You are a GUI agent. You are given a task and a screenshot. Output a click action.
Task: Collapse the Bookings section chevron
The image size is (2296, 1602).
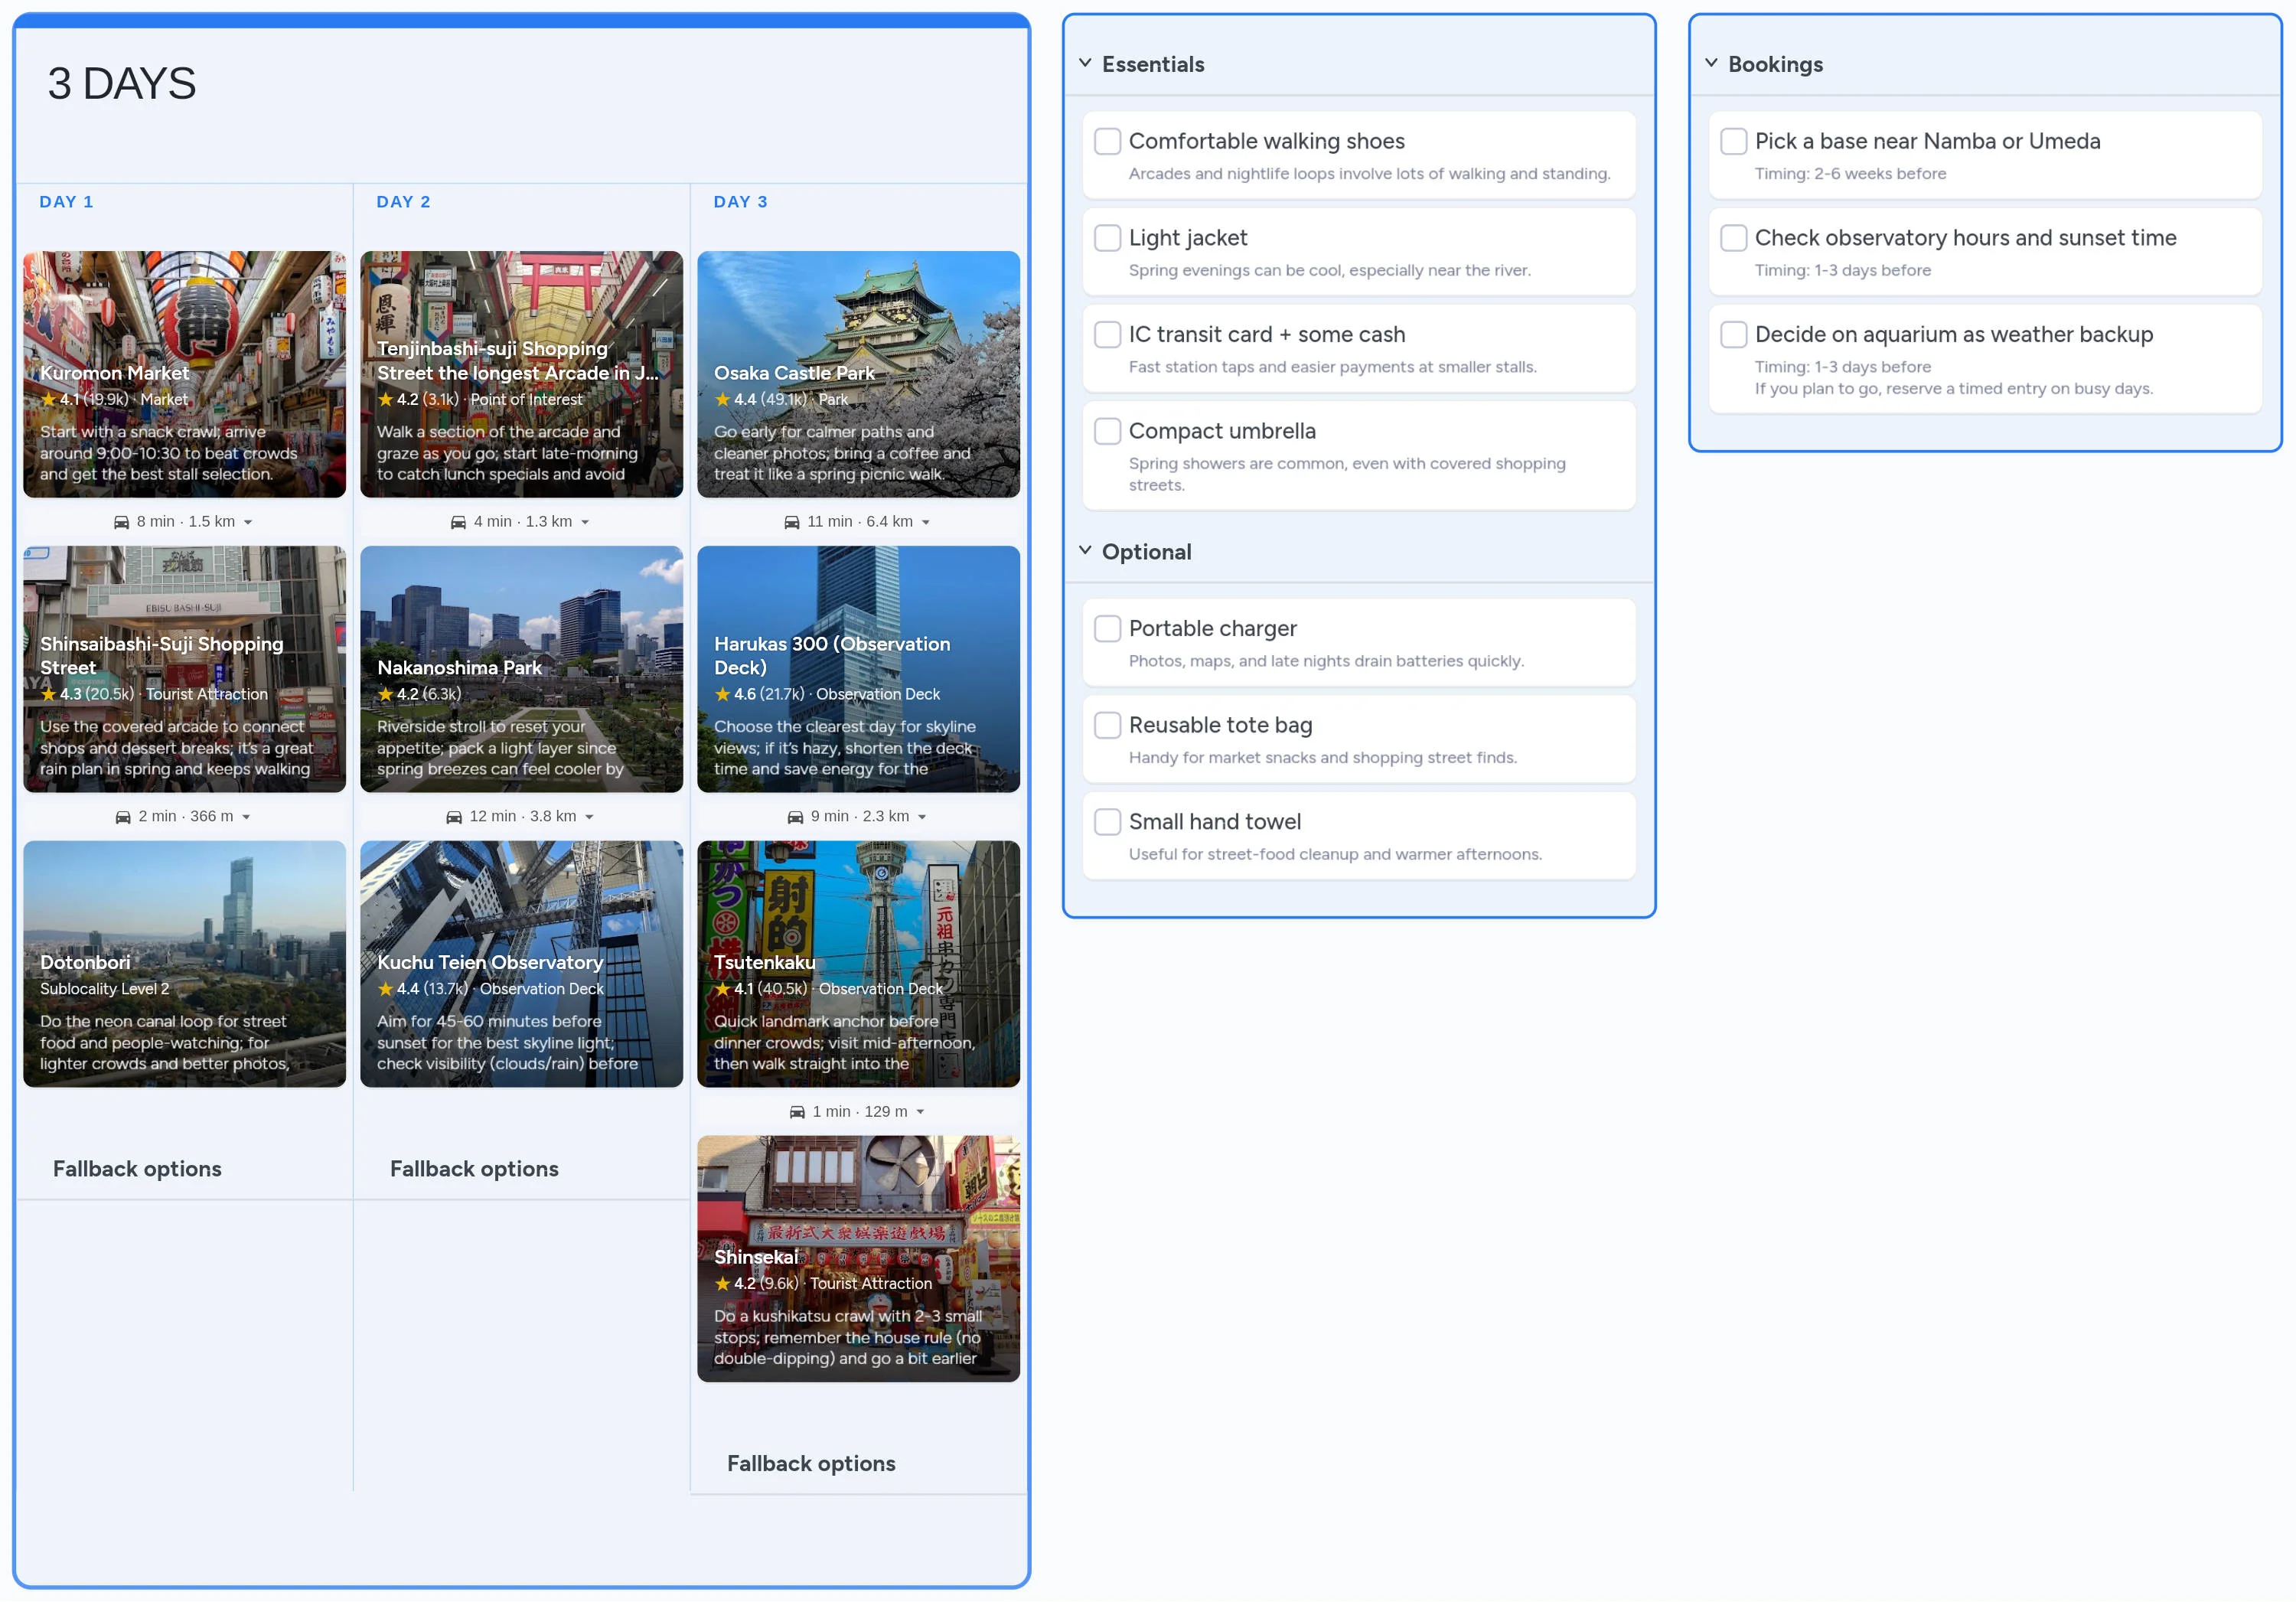(x=1711, y=63)
